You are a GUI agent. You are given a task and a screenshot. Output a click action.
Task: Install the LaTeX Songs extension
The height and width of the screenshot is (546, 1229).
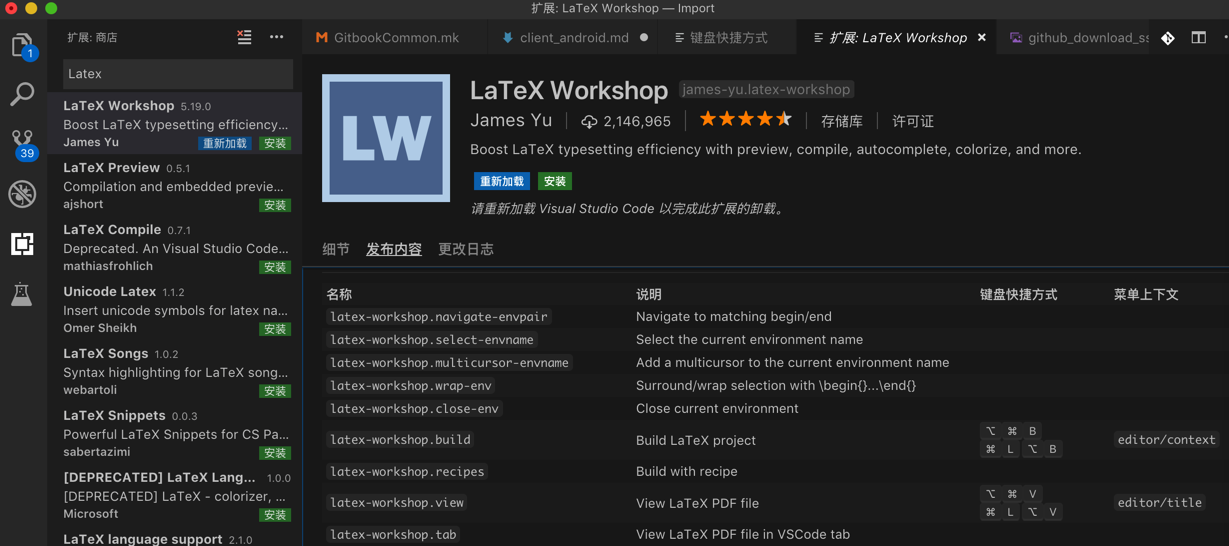click(275, 391)
